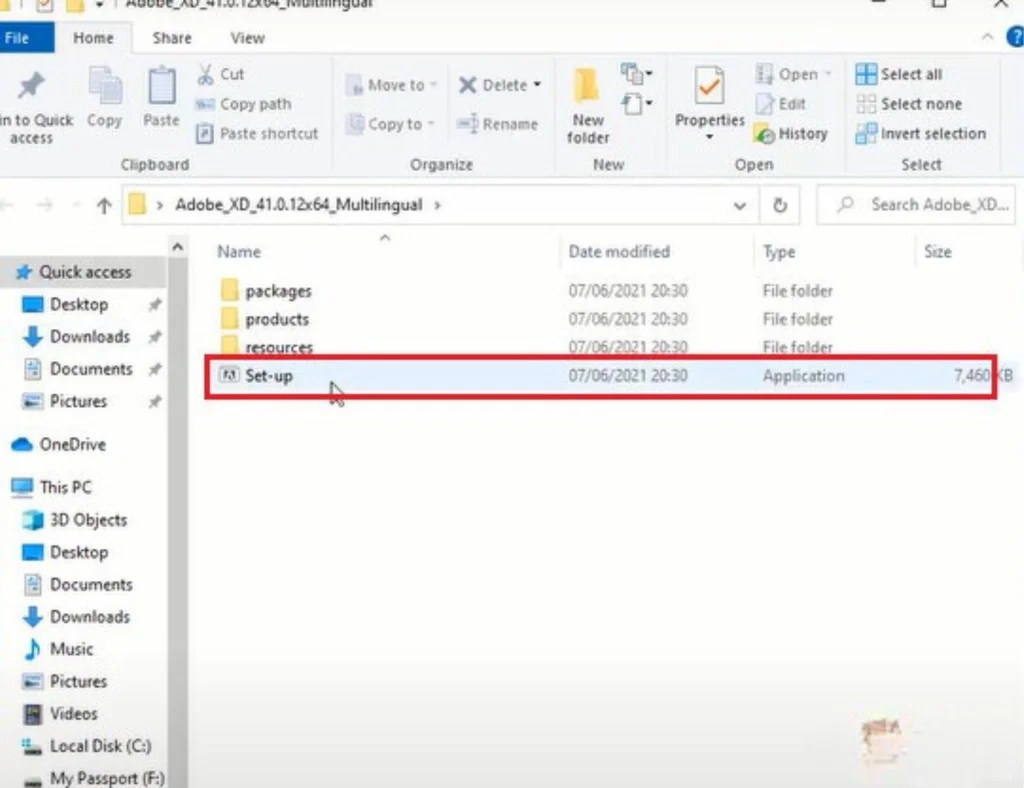Image resolution: width=1024 pixels, height=788 pixels.
Task: Click the products folder icon
Action: (x=229, y=319)
